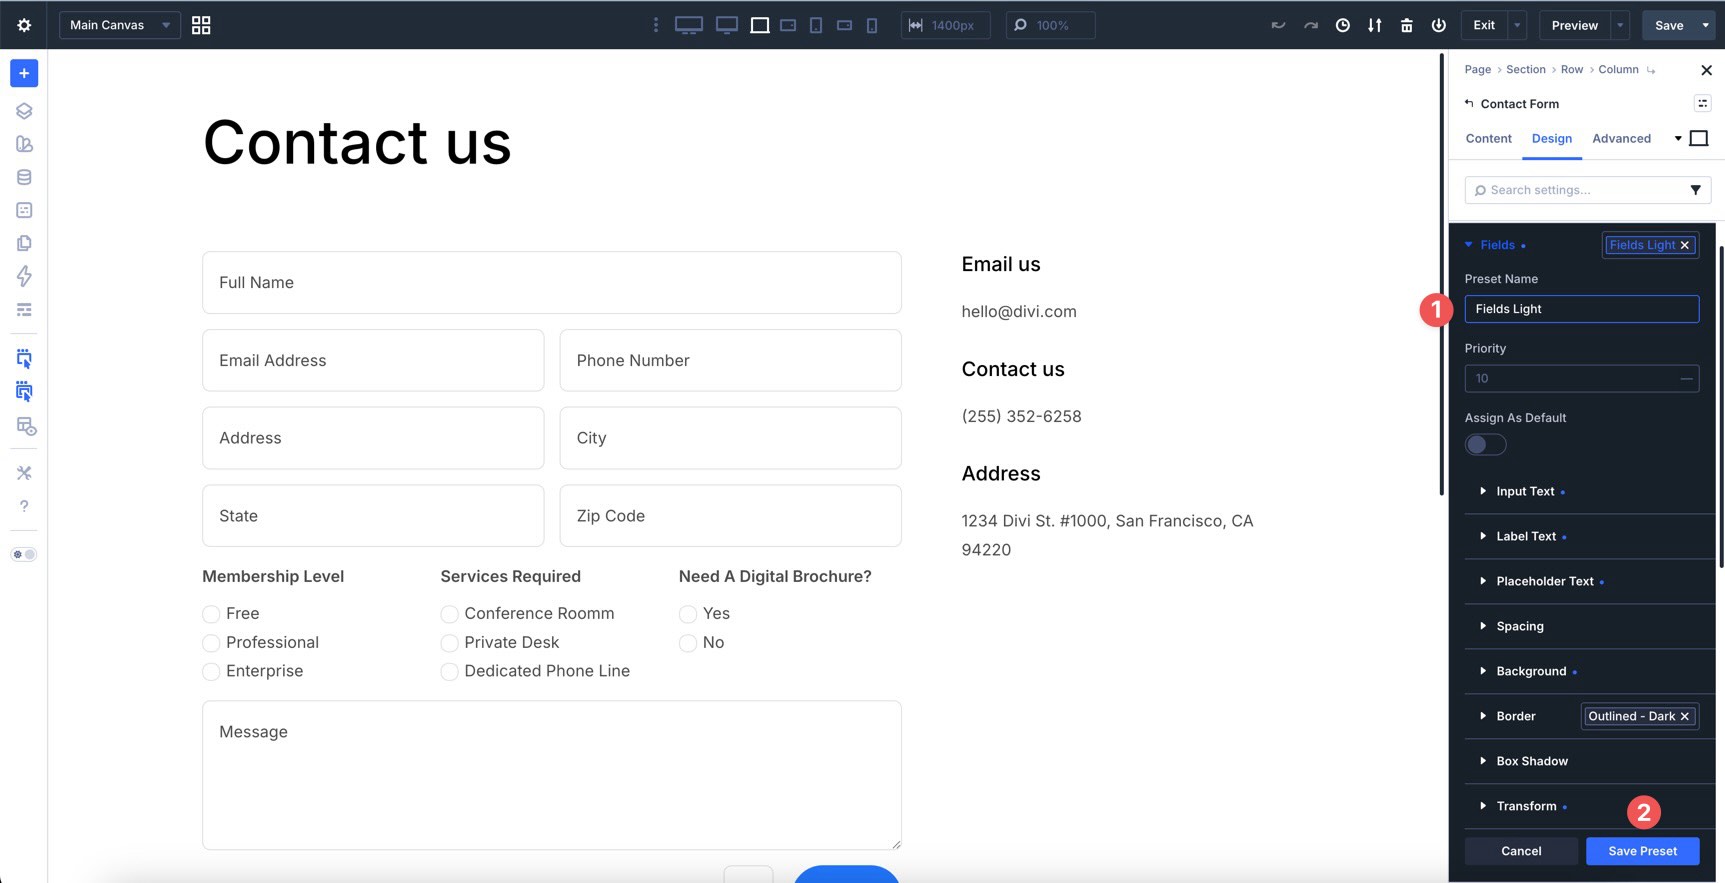Undo the last change

[1278, 25]
